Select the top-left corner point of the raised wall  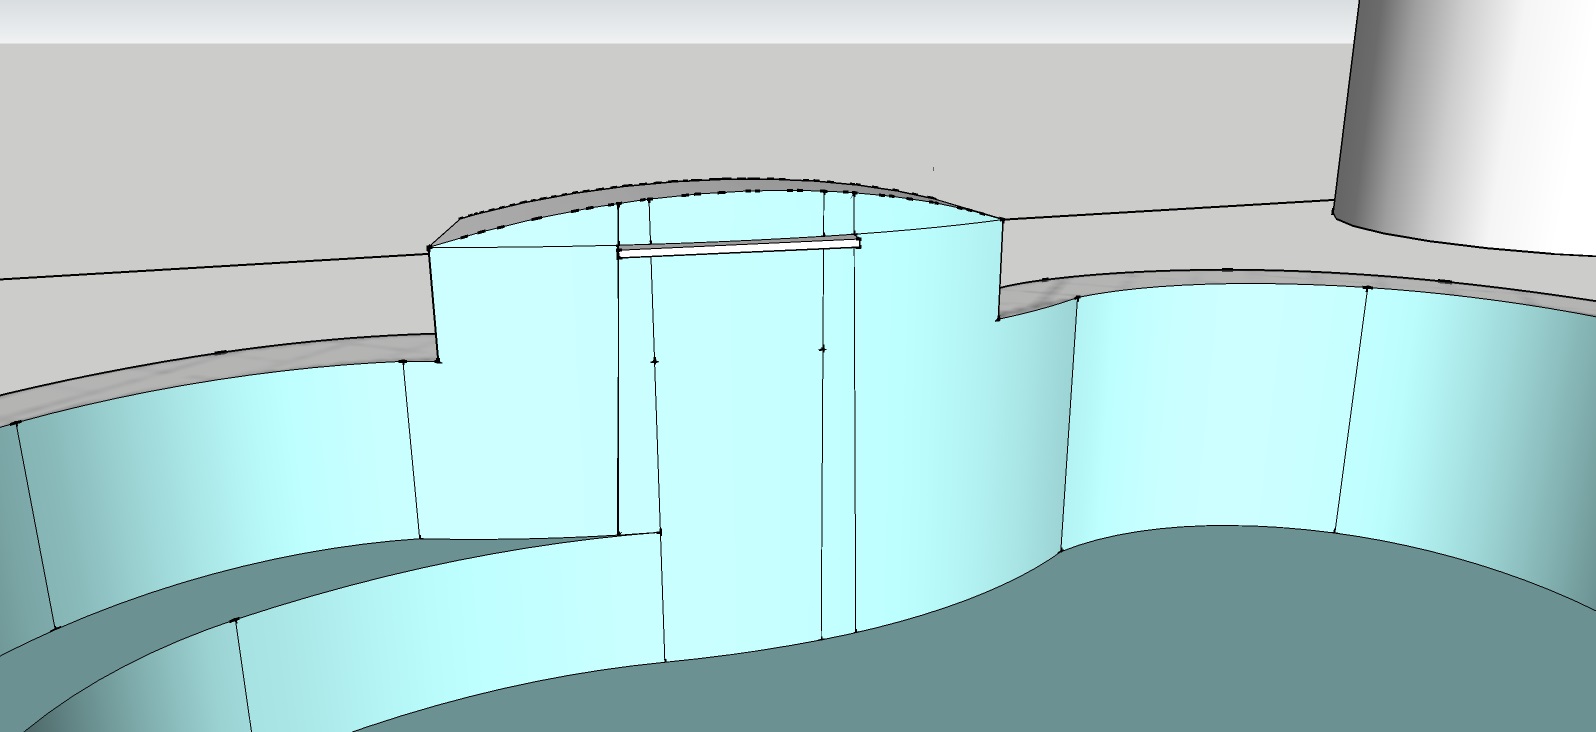pyautogui.click(x=430, y=248)
